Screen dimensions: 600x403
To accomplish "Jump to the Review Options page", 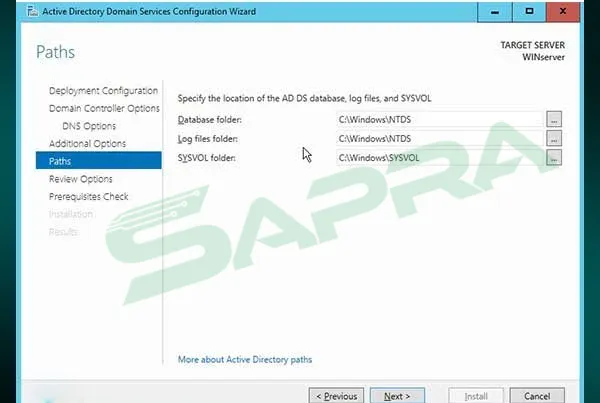I will (80, 179).
